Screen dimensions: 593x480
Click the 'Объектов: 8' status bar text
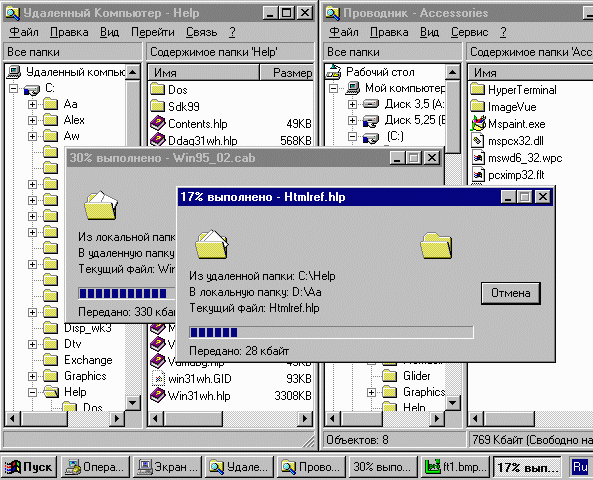tap(357, 440)
